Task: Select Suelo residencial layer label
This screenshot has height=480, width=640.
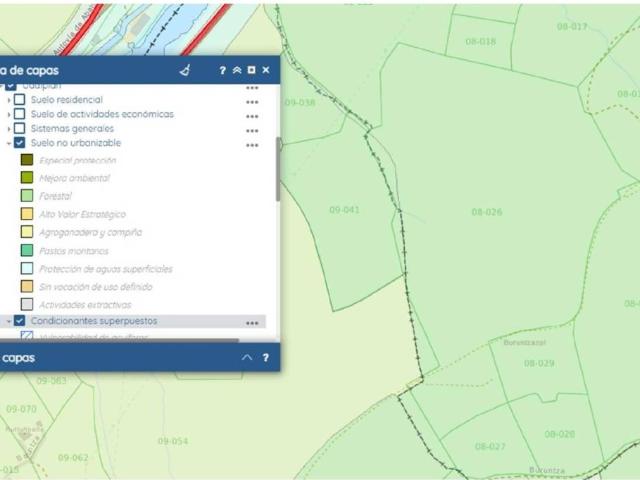Action: click(x=67, y=100)
